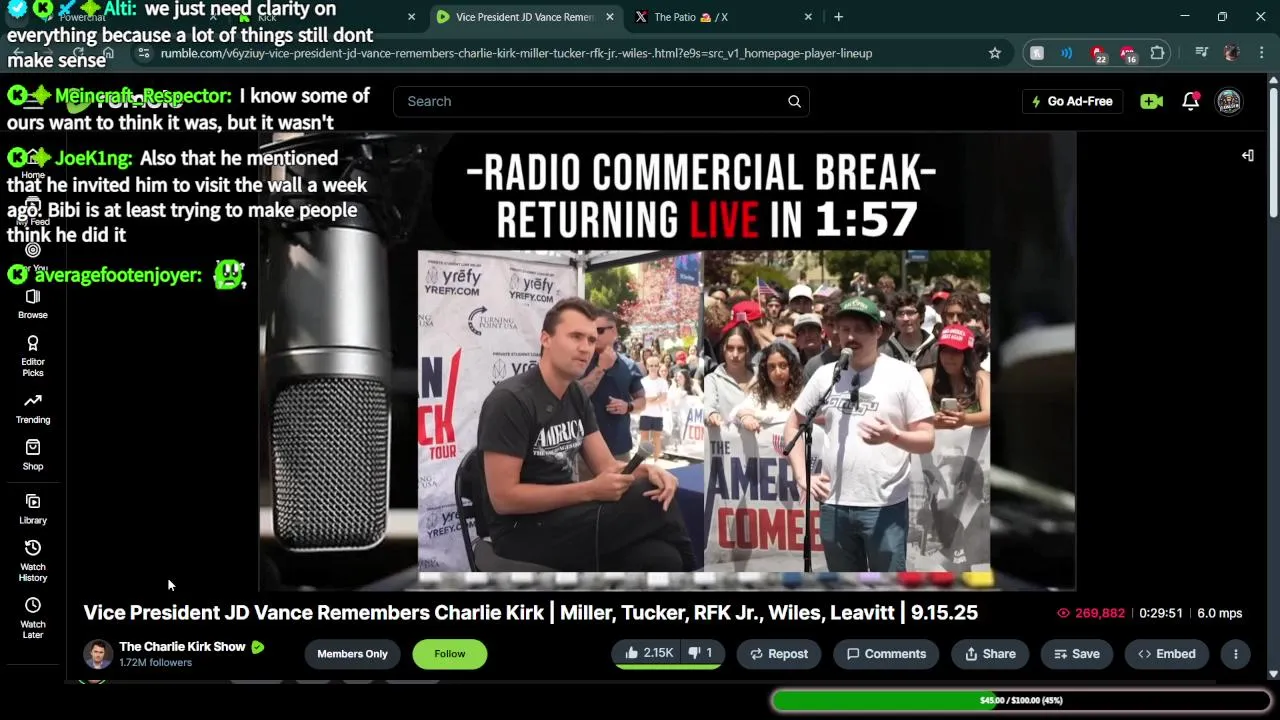
Task: Open Watch History in sidebar
Action: pos(33,560)
